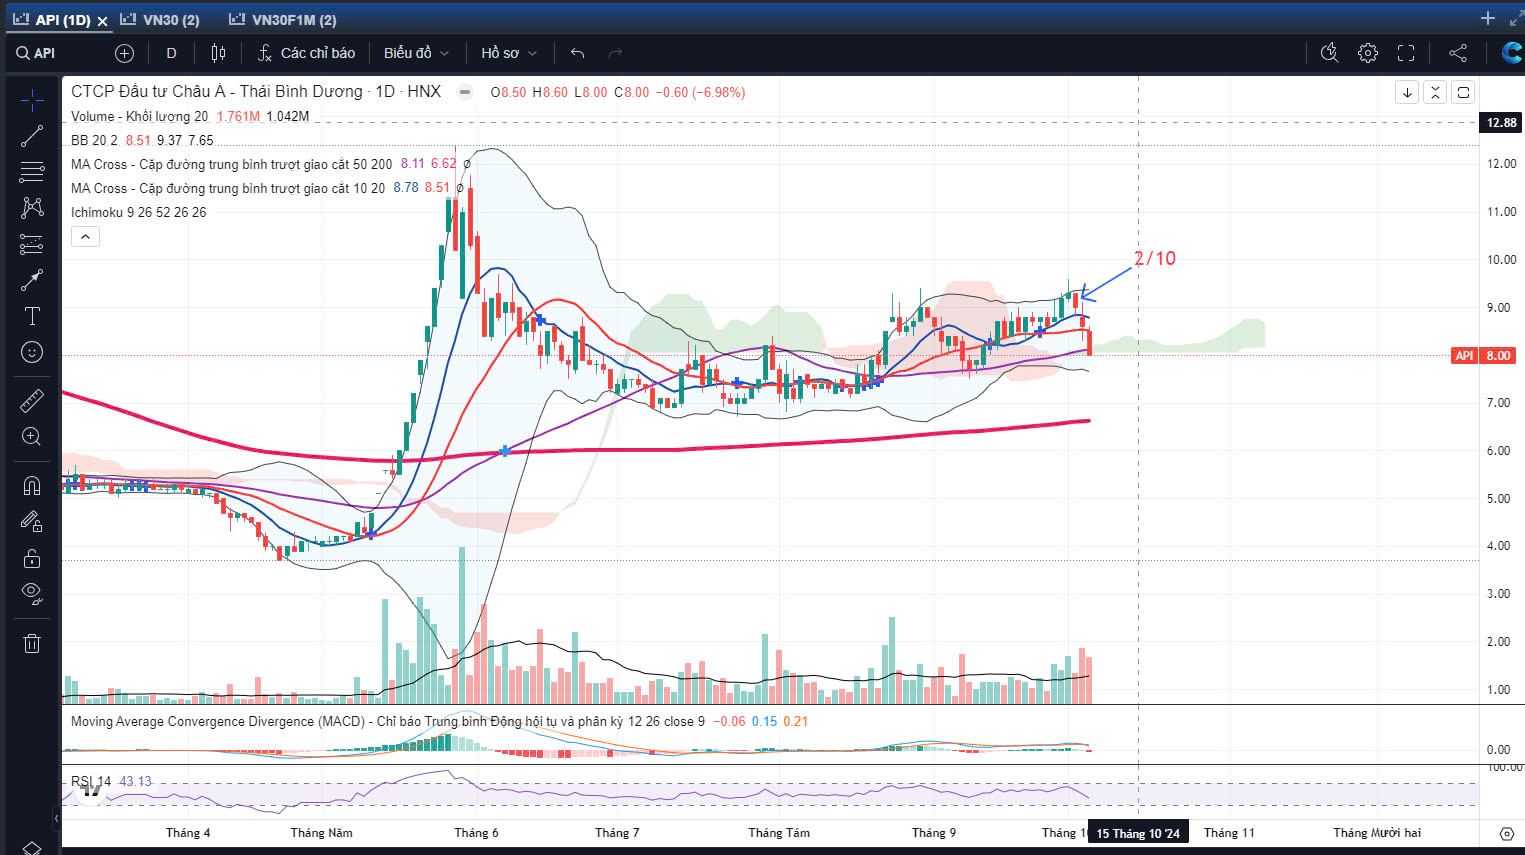Open Các chỉ báo indicators dialog
Image resolution: width=1525 pixels, height=855 pixels.
(x=306, y=53)
